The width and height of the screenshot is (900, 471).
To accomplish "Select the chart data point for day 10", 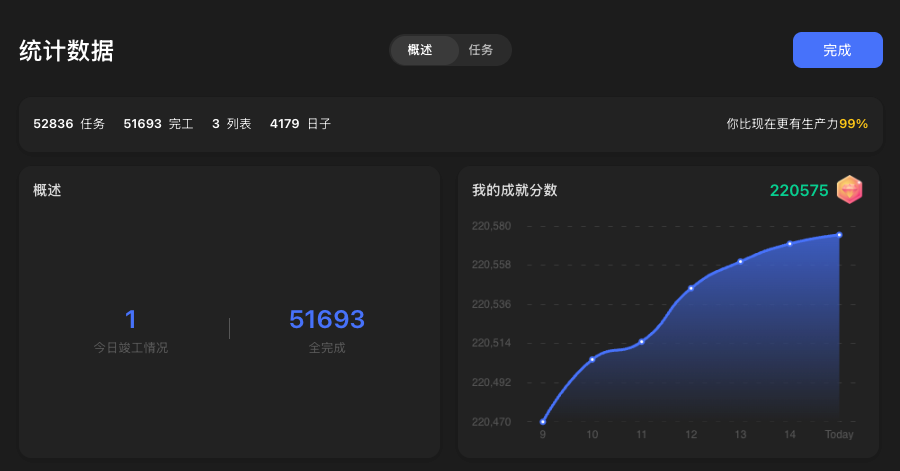I will (x=592, y=360).
